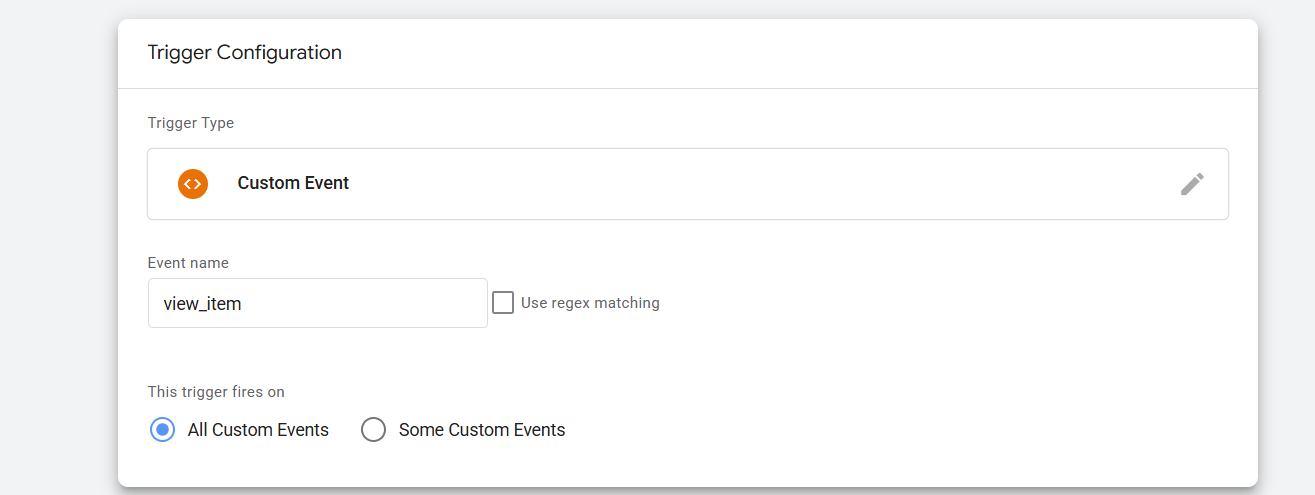
Task: Click the "All Custom Events" label text
Action: 258,430
